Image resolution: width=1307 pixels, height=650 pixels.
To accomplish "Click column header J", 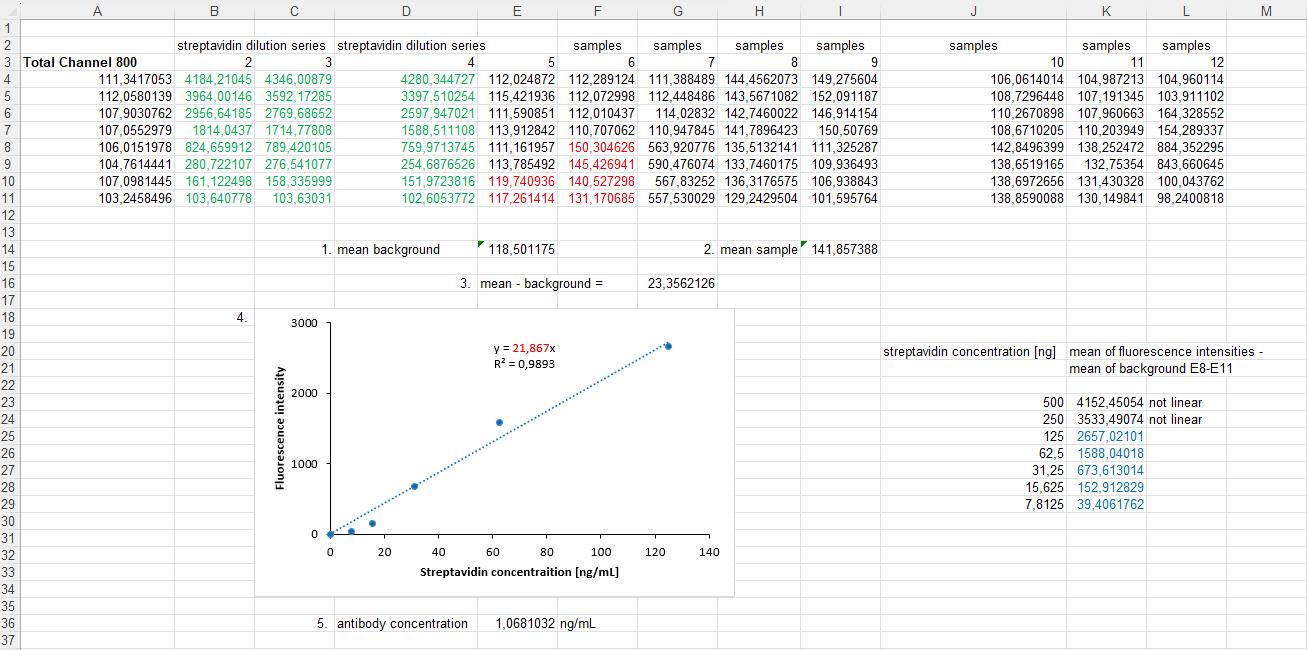I will point(972,11).
